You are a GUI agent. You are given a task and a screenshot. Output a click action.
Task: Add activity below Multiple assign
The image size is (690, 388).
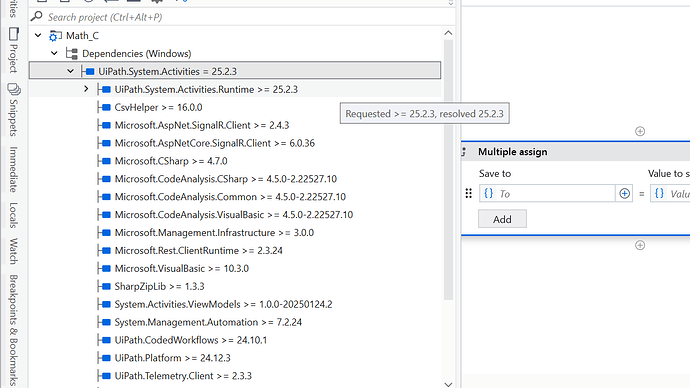(x=640, y=245)
